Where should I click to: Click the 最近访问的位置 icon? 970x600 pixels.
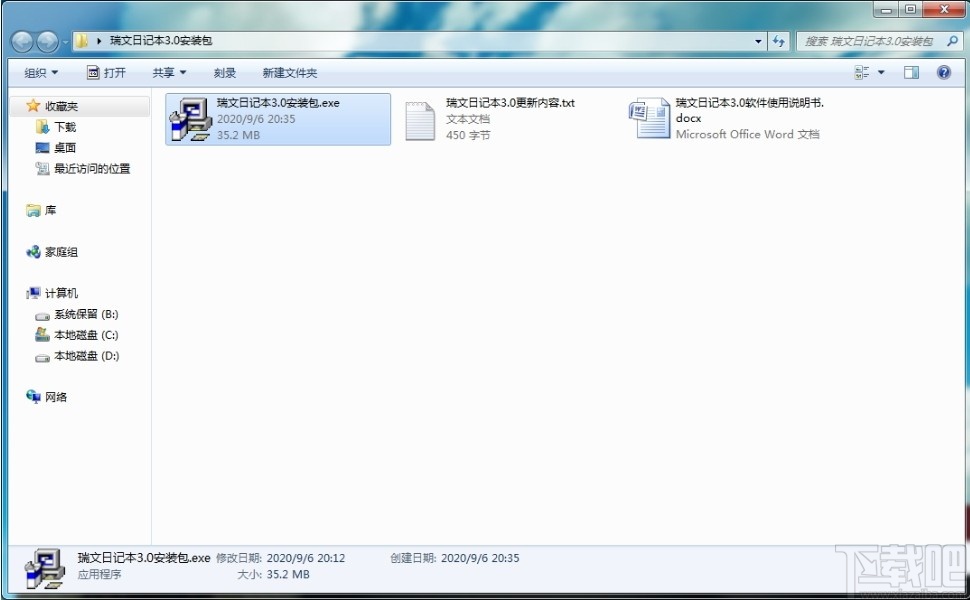pyautogui.click(x=43, y=168)
